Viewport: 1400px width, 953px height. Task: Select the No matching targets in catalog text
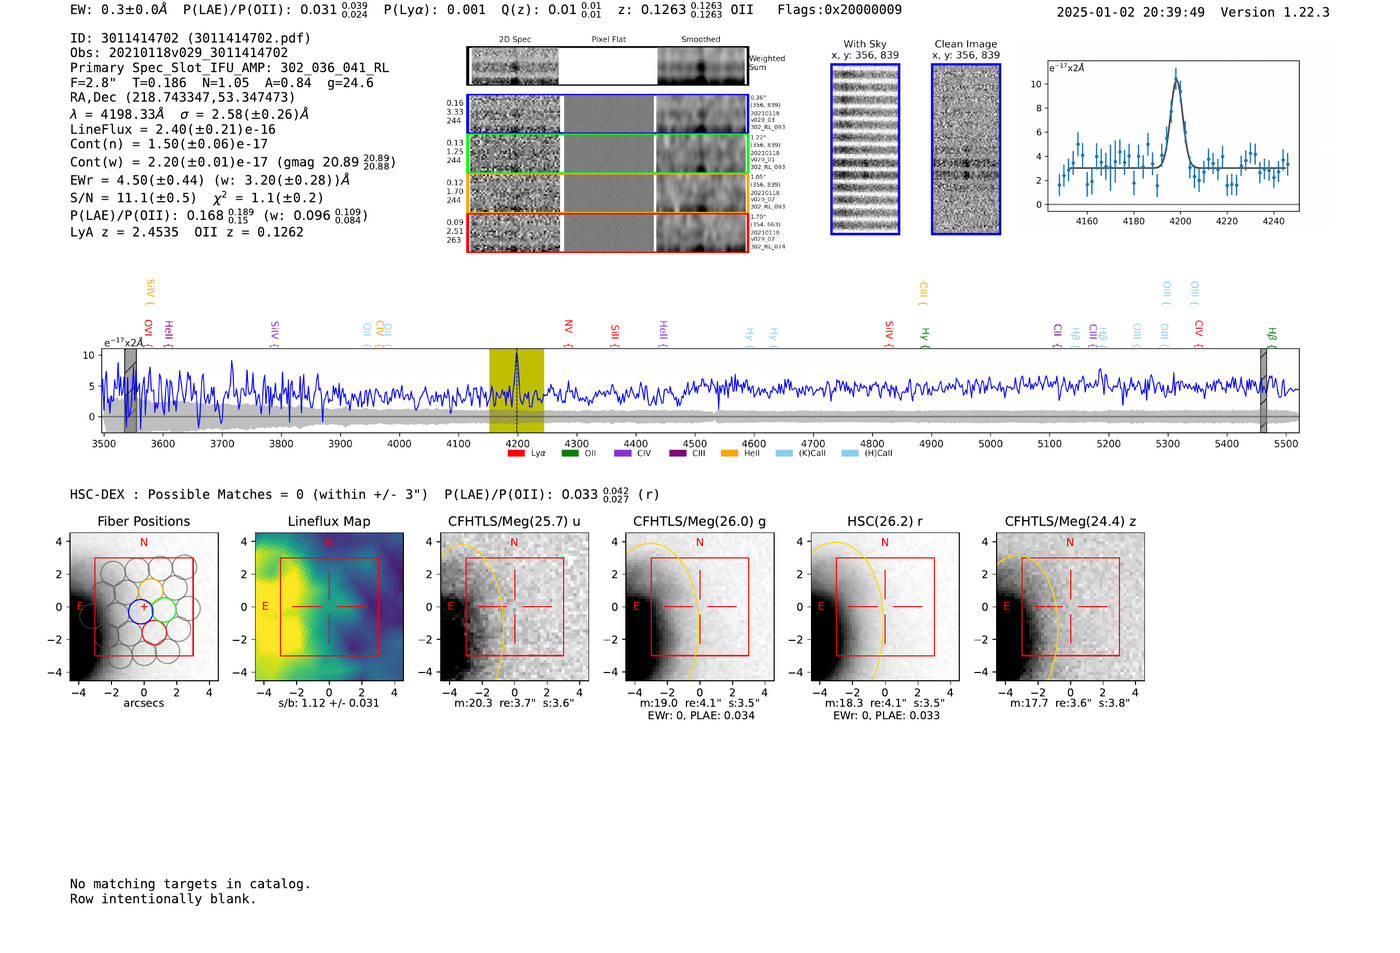(190, 884)
